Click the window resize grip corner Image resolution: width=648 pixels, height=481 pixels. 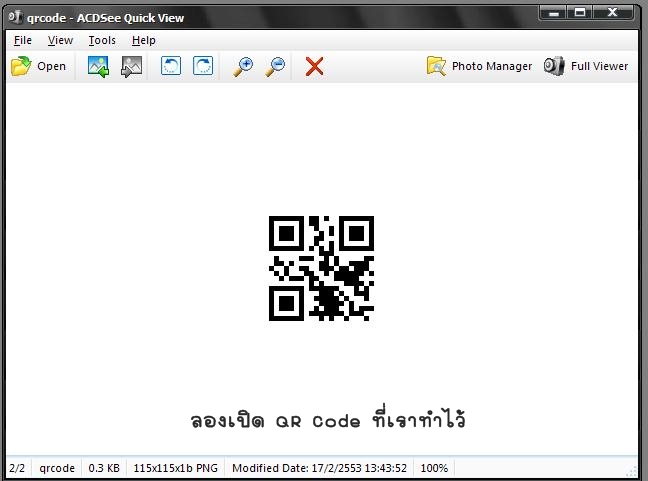click(x=632, y=471)
